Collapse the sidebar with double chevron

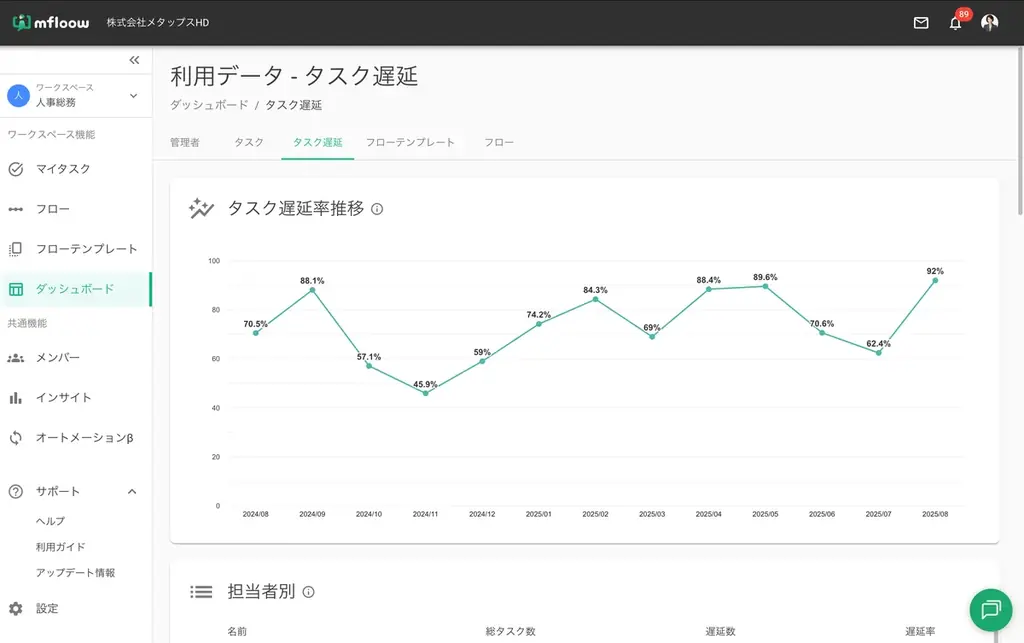[x=134, y=60]
